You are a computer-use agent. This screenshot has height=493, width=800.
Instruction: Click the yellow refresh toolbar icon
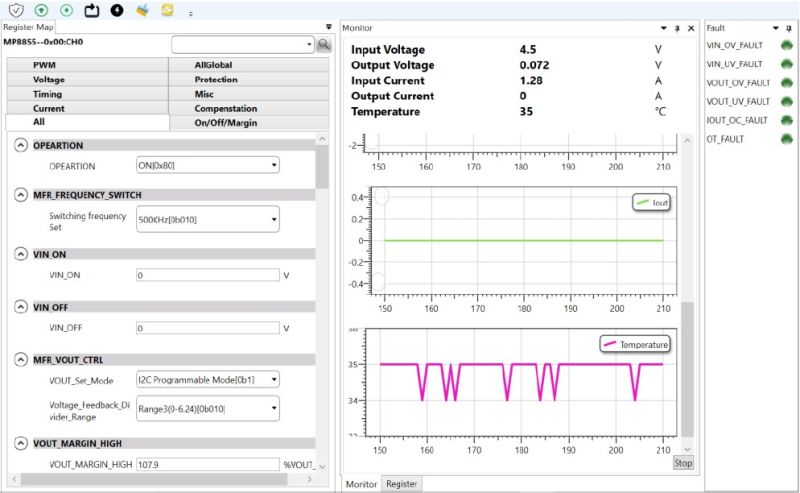click(167, 10)
